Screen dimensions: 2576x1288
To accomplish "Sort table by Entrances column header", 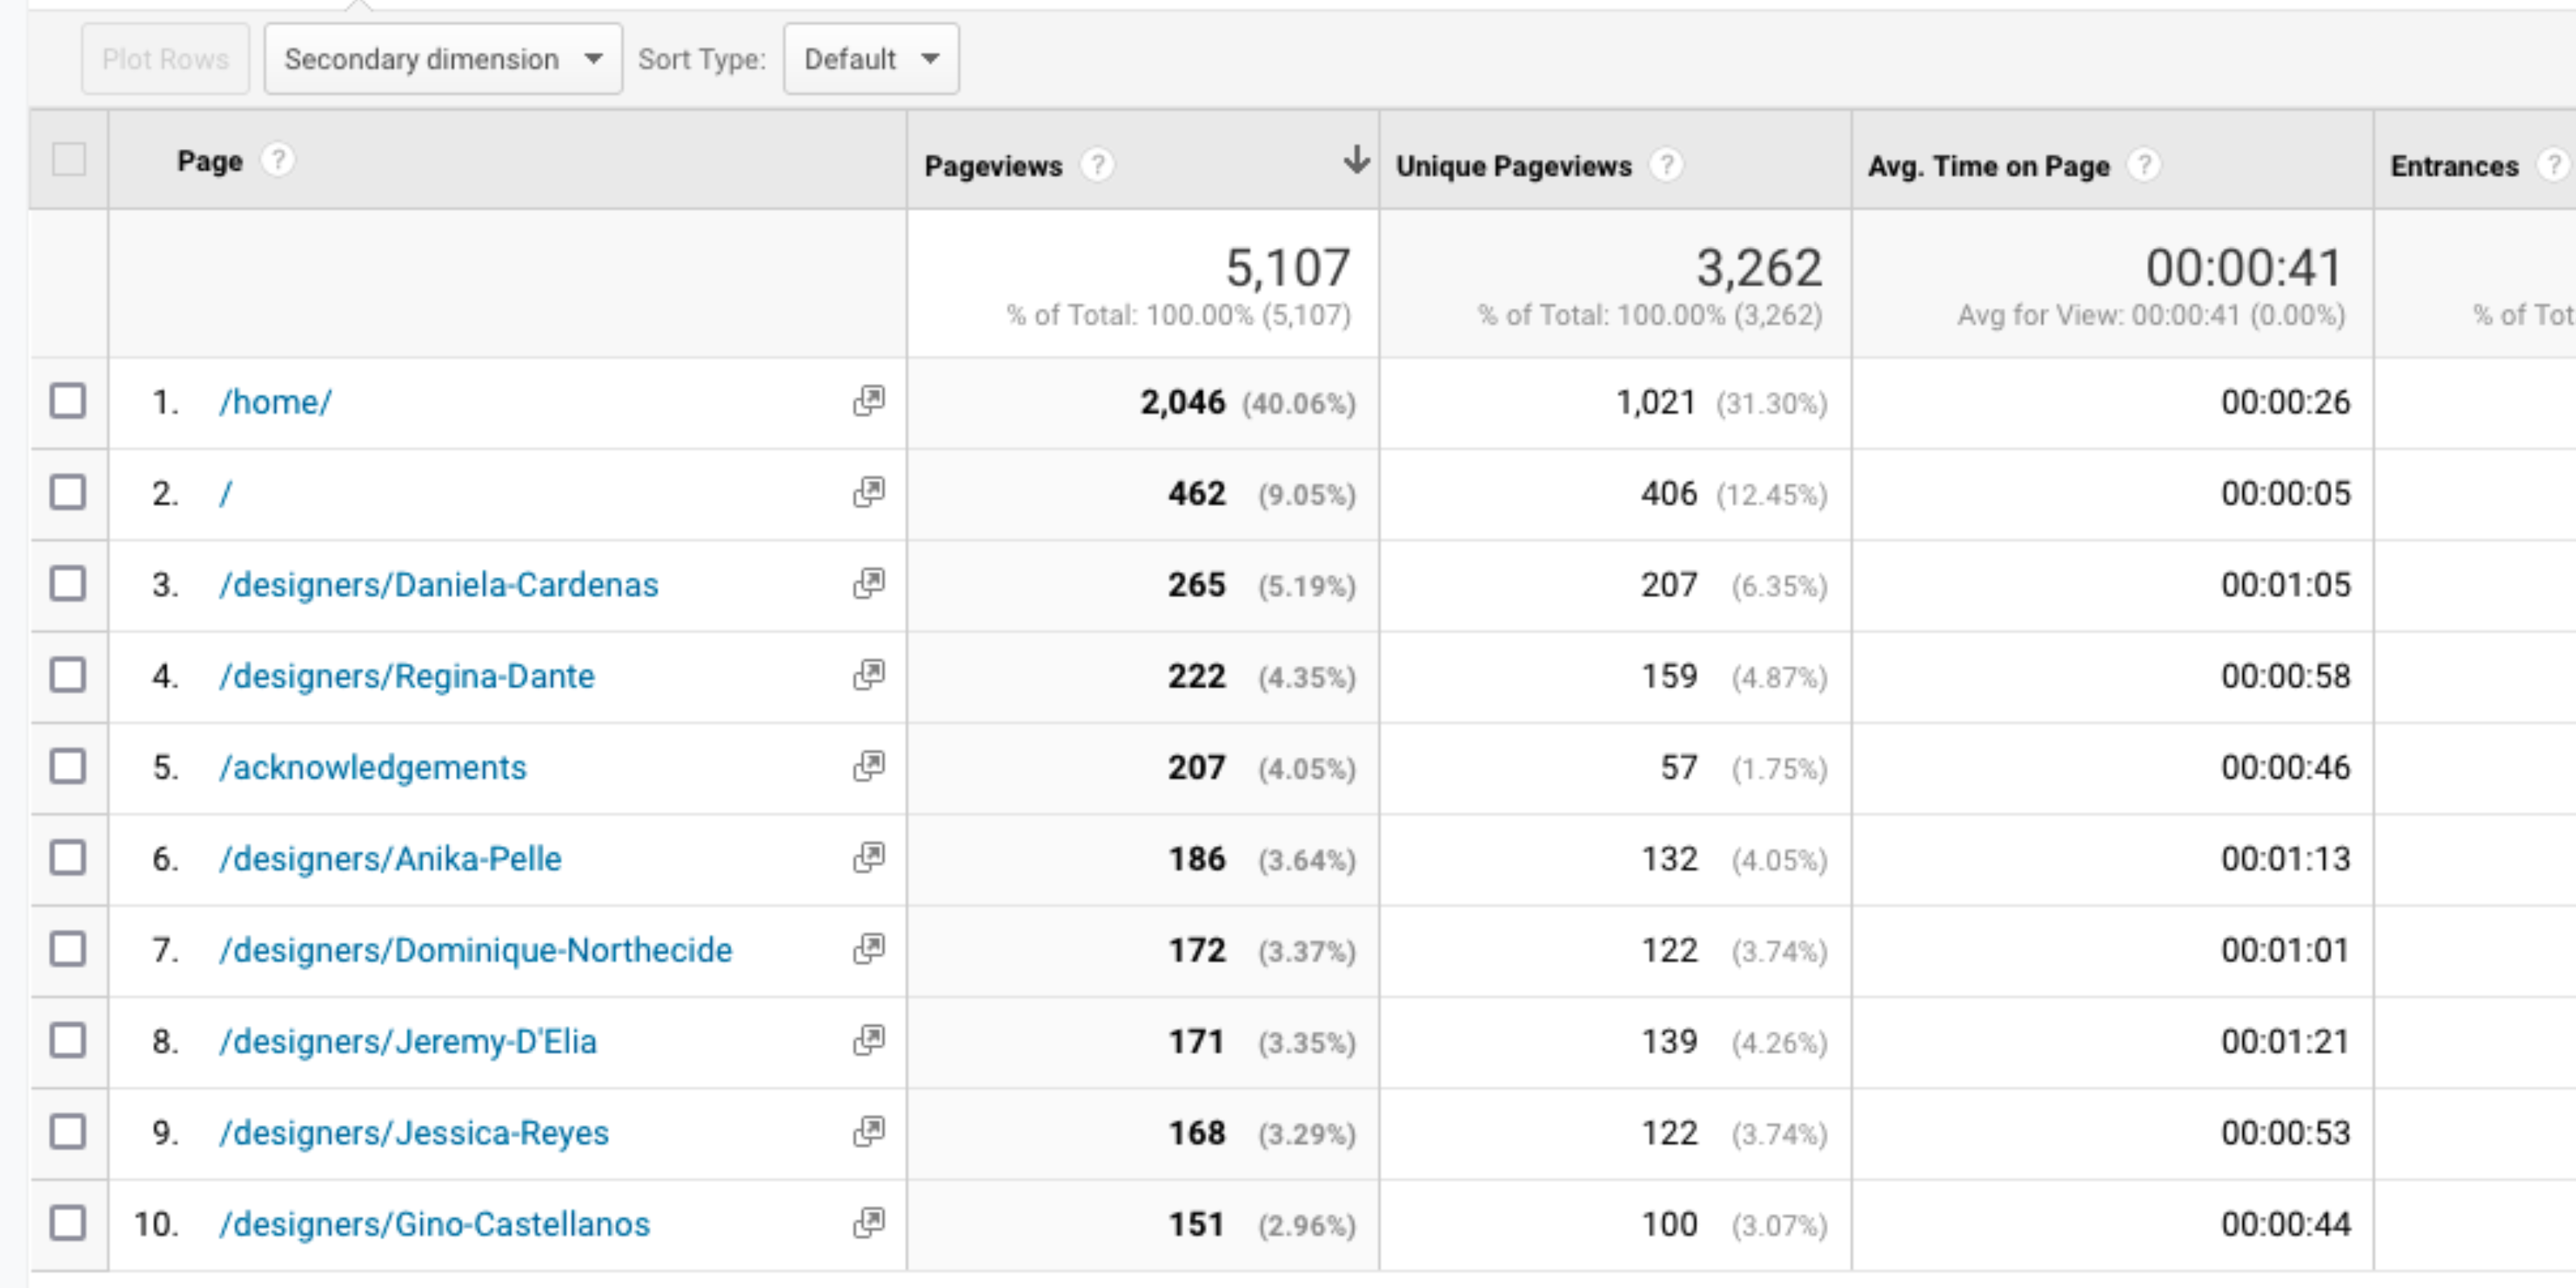I will [2454, 166].
